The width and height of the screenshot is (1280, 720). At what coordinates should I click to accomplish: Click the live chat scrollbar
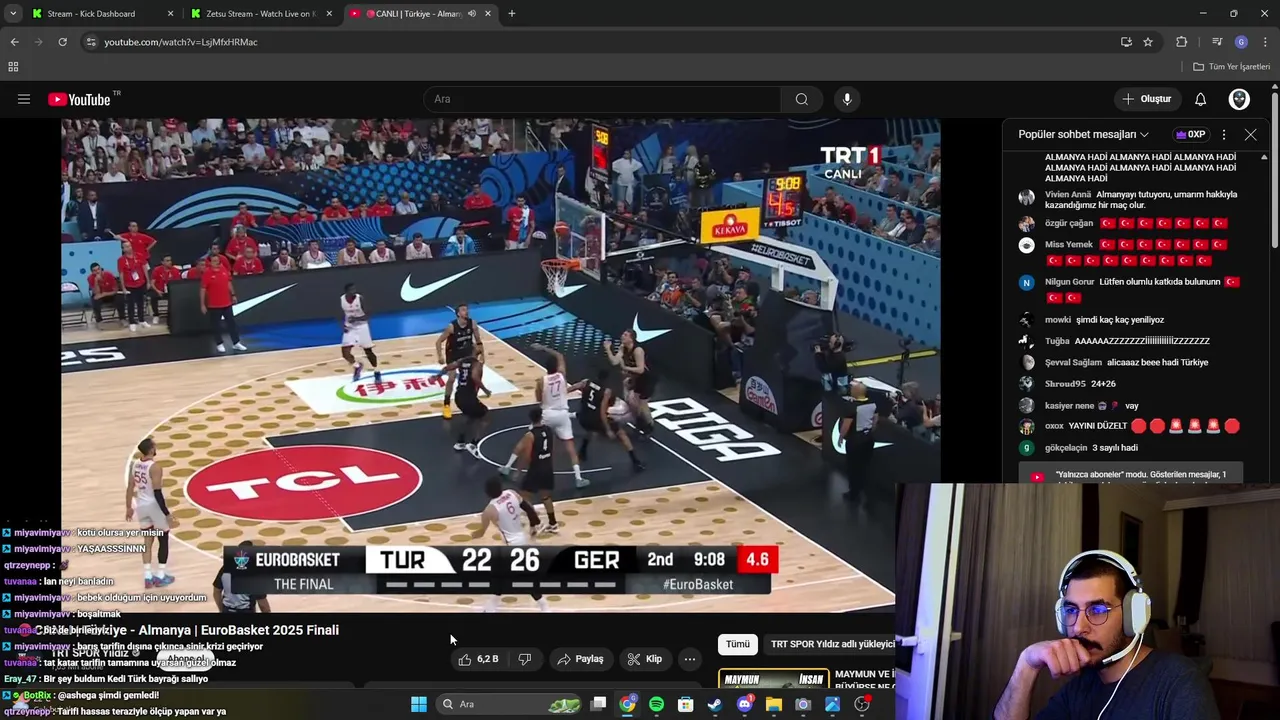(x=1264, y=315)
